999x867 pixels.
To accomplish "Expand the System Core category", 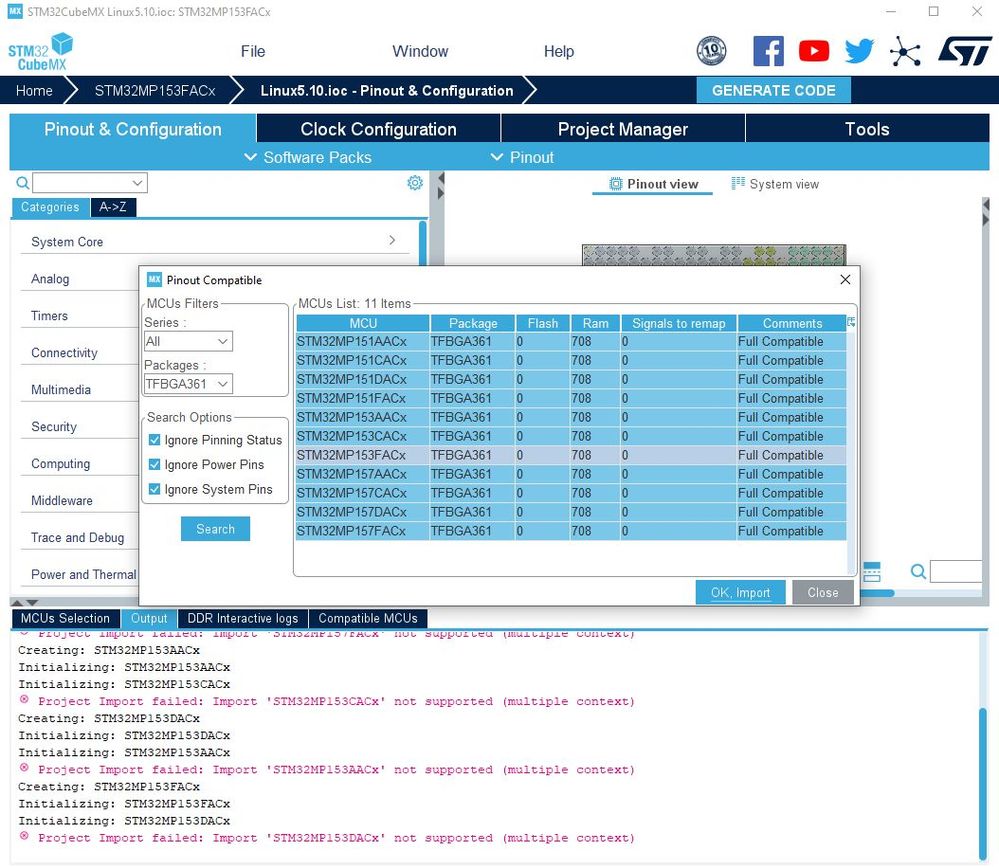I will tap(213, 242).
